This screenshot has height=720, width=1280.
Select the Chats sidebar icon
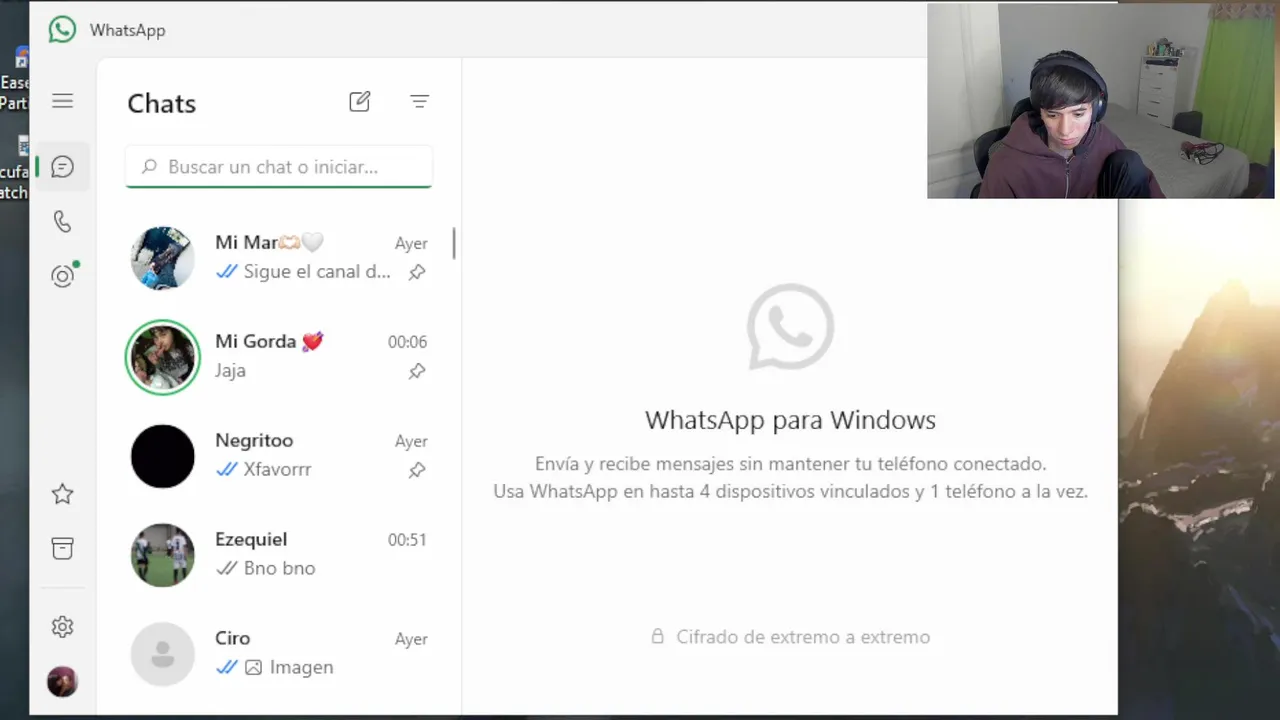pyautogui.click(x=62, y=167)
